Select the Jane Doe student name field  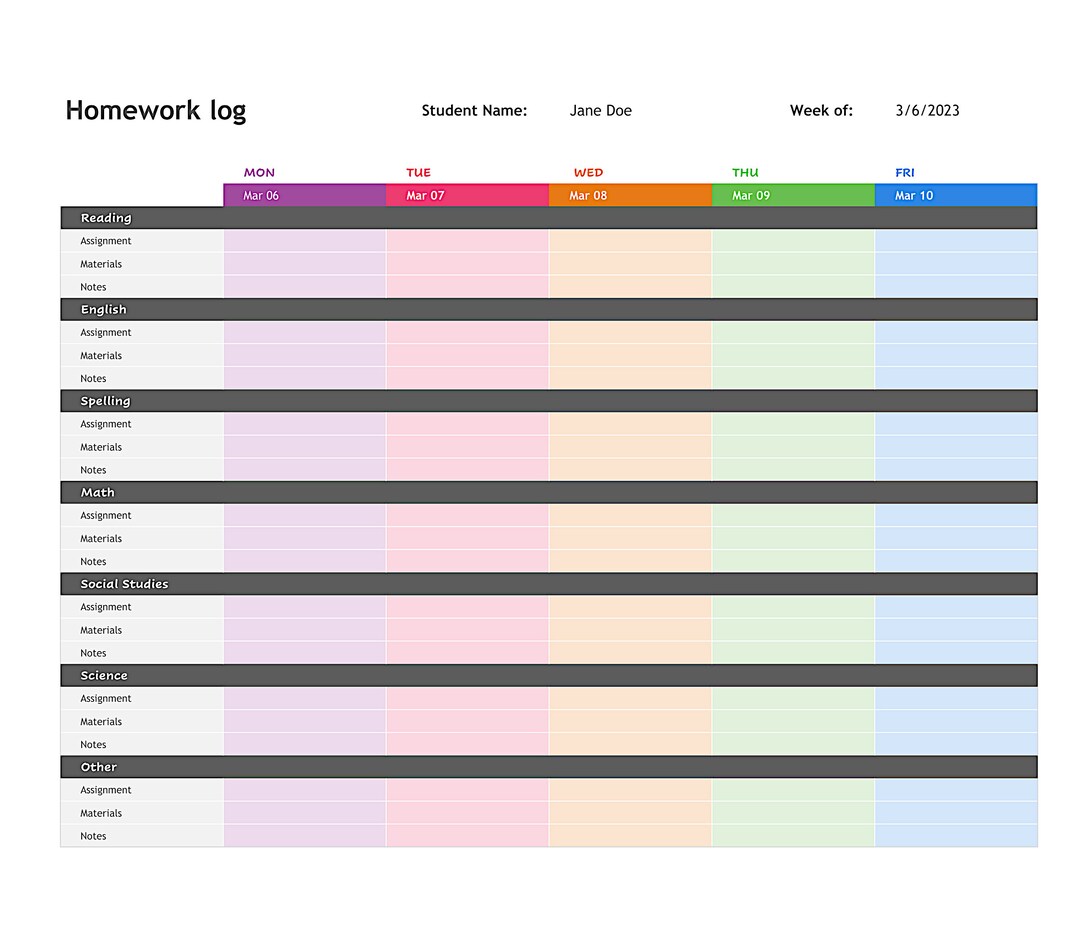tap(601, 110)
